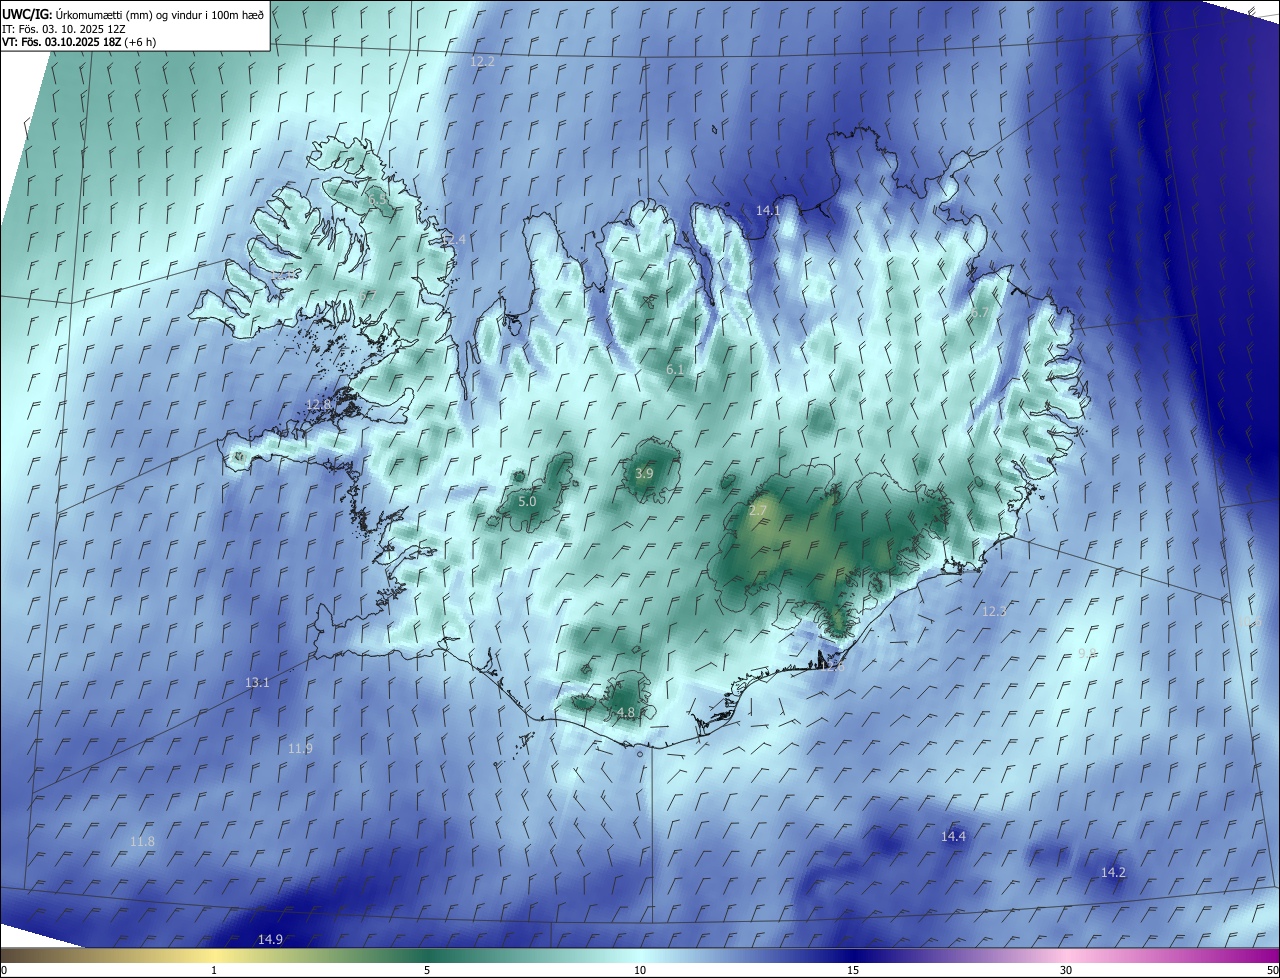Click the 30 tick on the colour scale

click(x=1066, y=970)
